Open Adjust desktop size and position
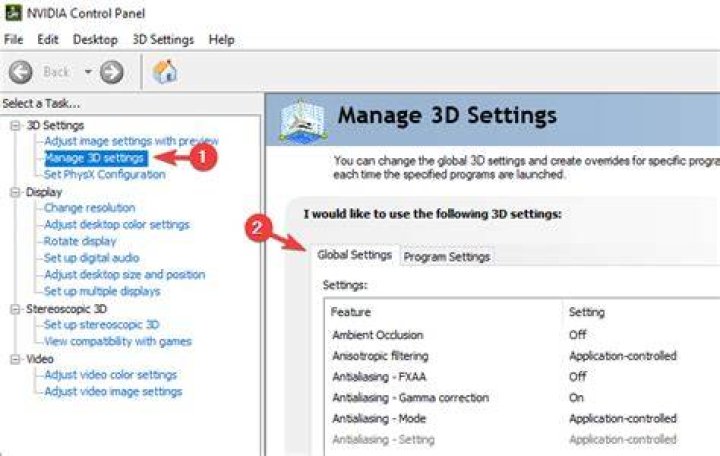The width and height of the screenshot is (720, 456). point(124,275)
